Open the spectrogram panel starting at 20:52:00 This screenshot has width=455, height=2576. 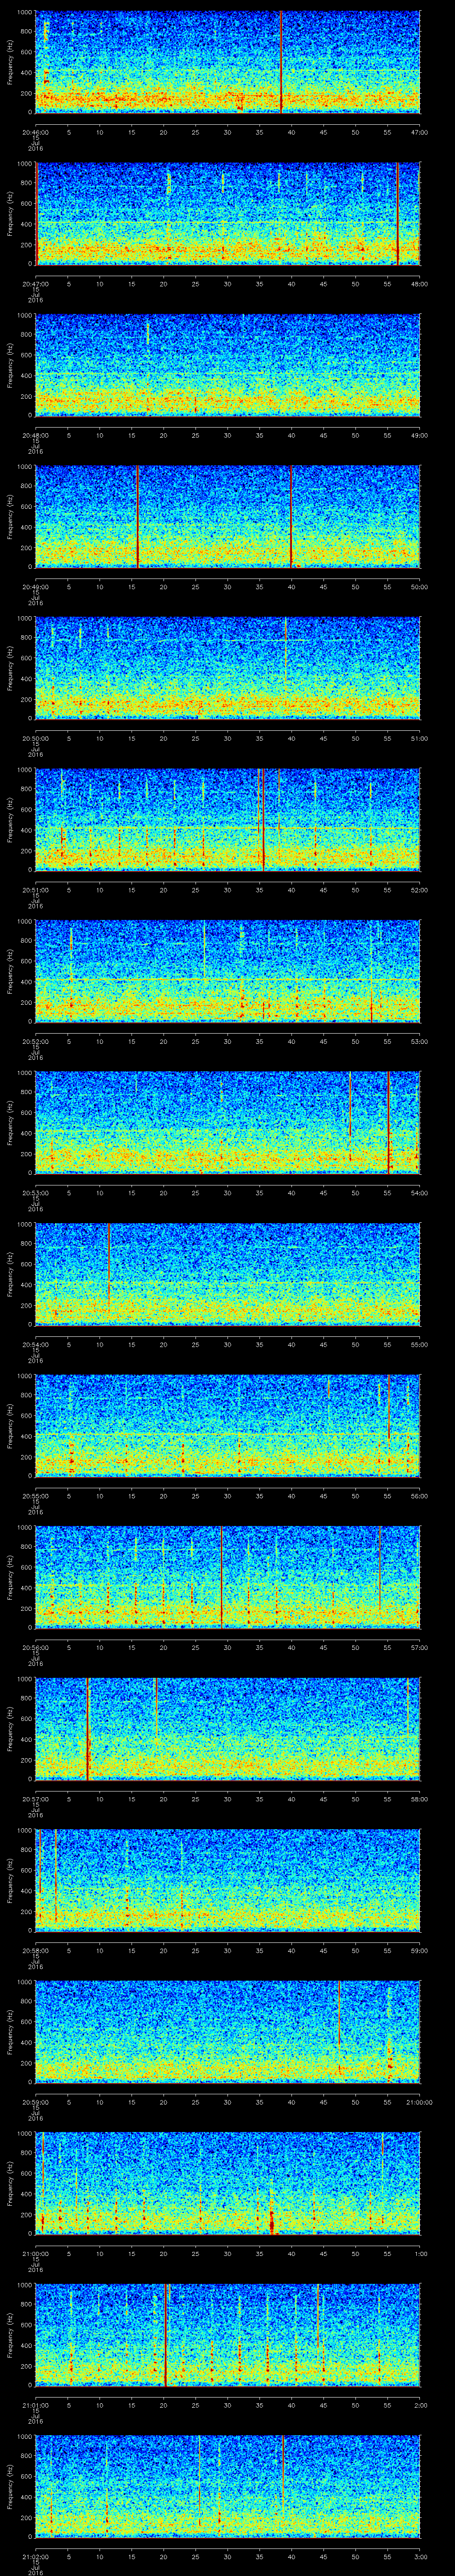[228, 971]
